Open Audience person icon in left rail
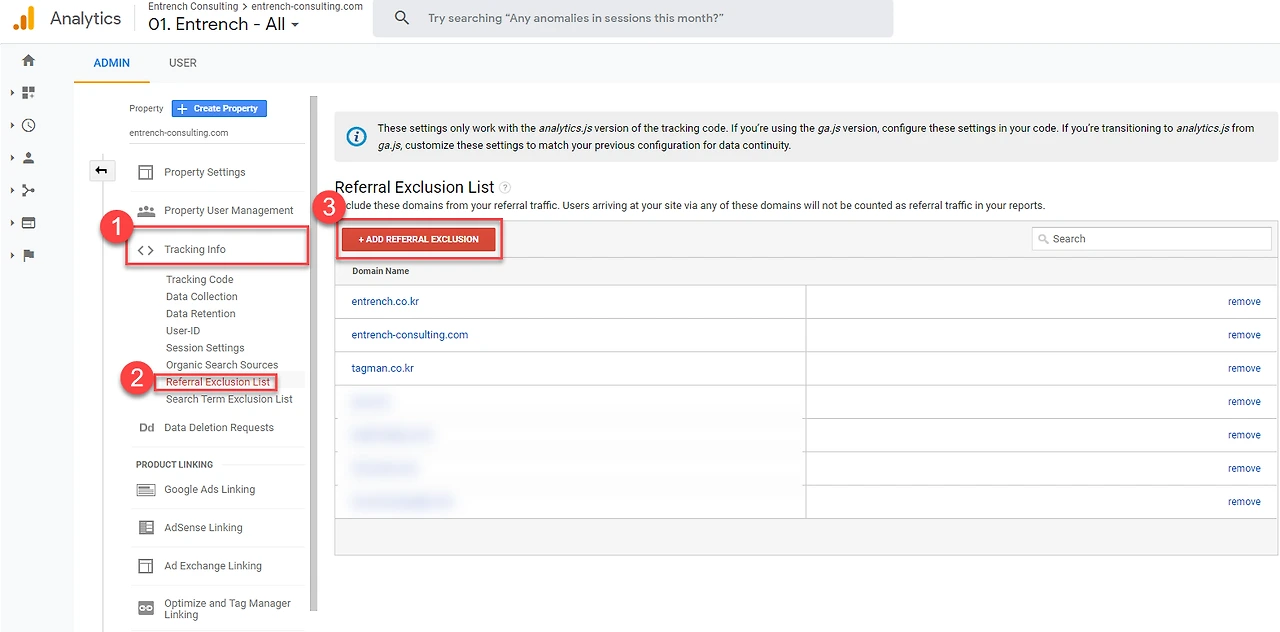This screenshot has height=632, width=1280. click(x=28, y=158)
